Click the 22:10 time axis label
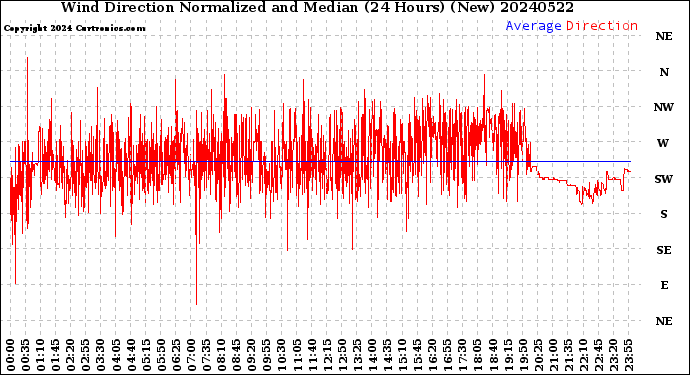 pos(583,355)
